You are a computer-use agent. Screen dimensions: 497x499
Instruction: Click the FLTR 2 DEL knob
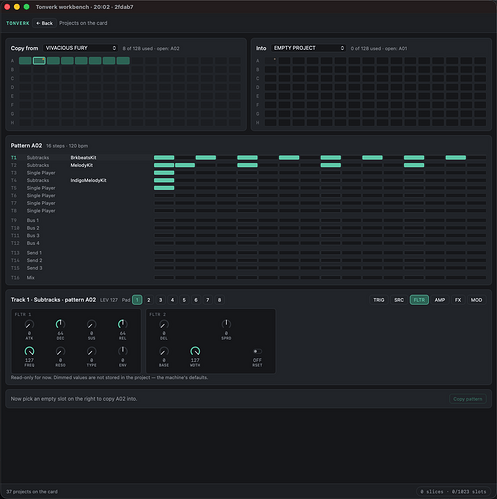click(164, 324)
